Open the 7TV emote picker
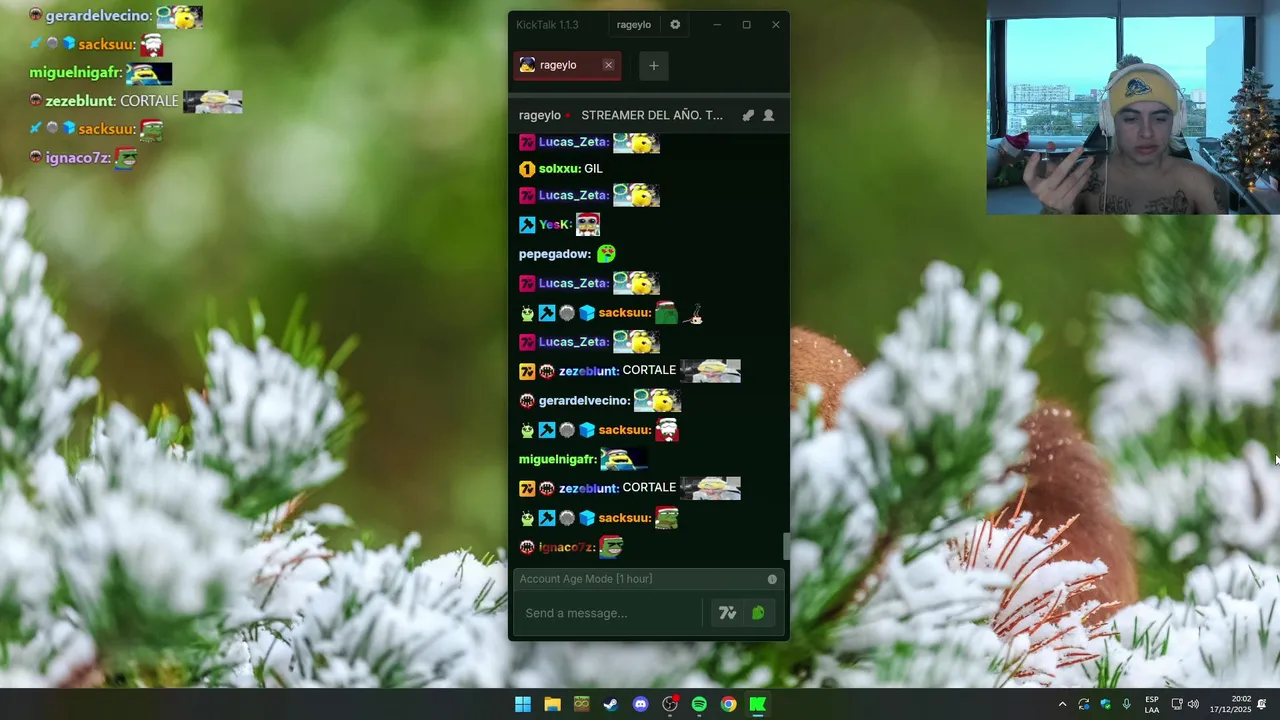Image resolution: width=1280 pixels, height=720 pixels. point(728,613)
